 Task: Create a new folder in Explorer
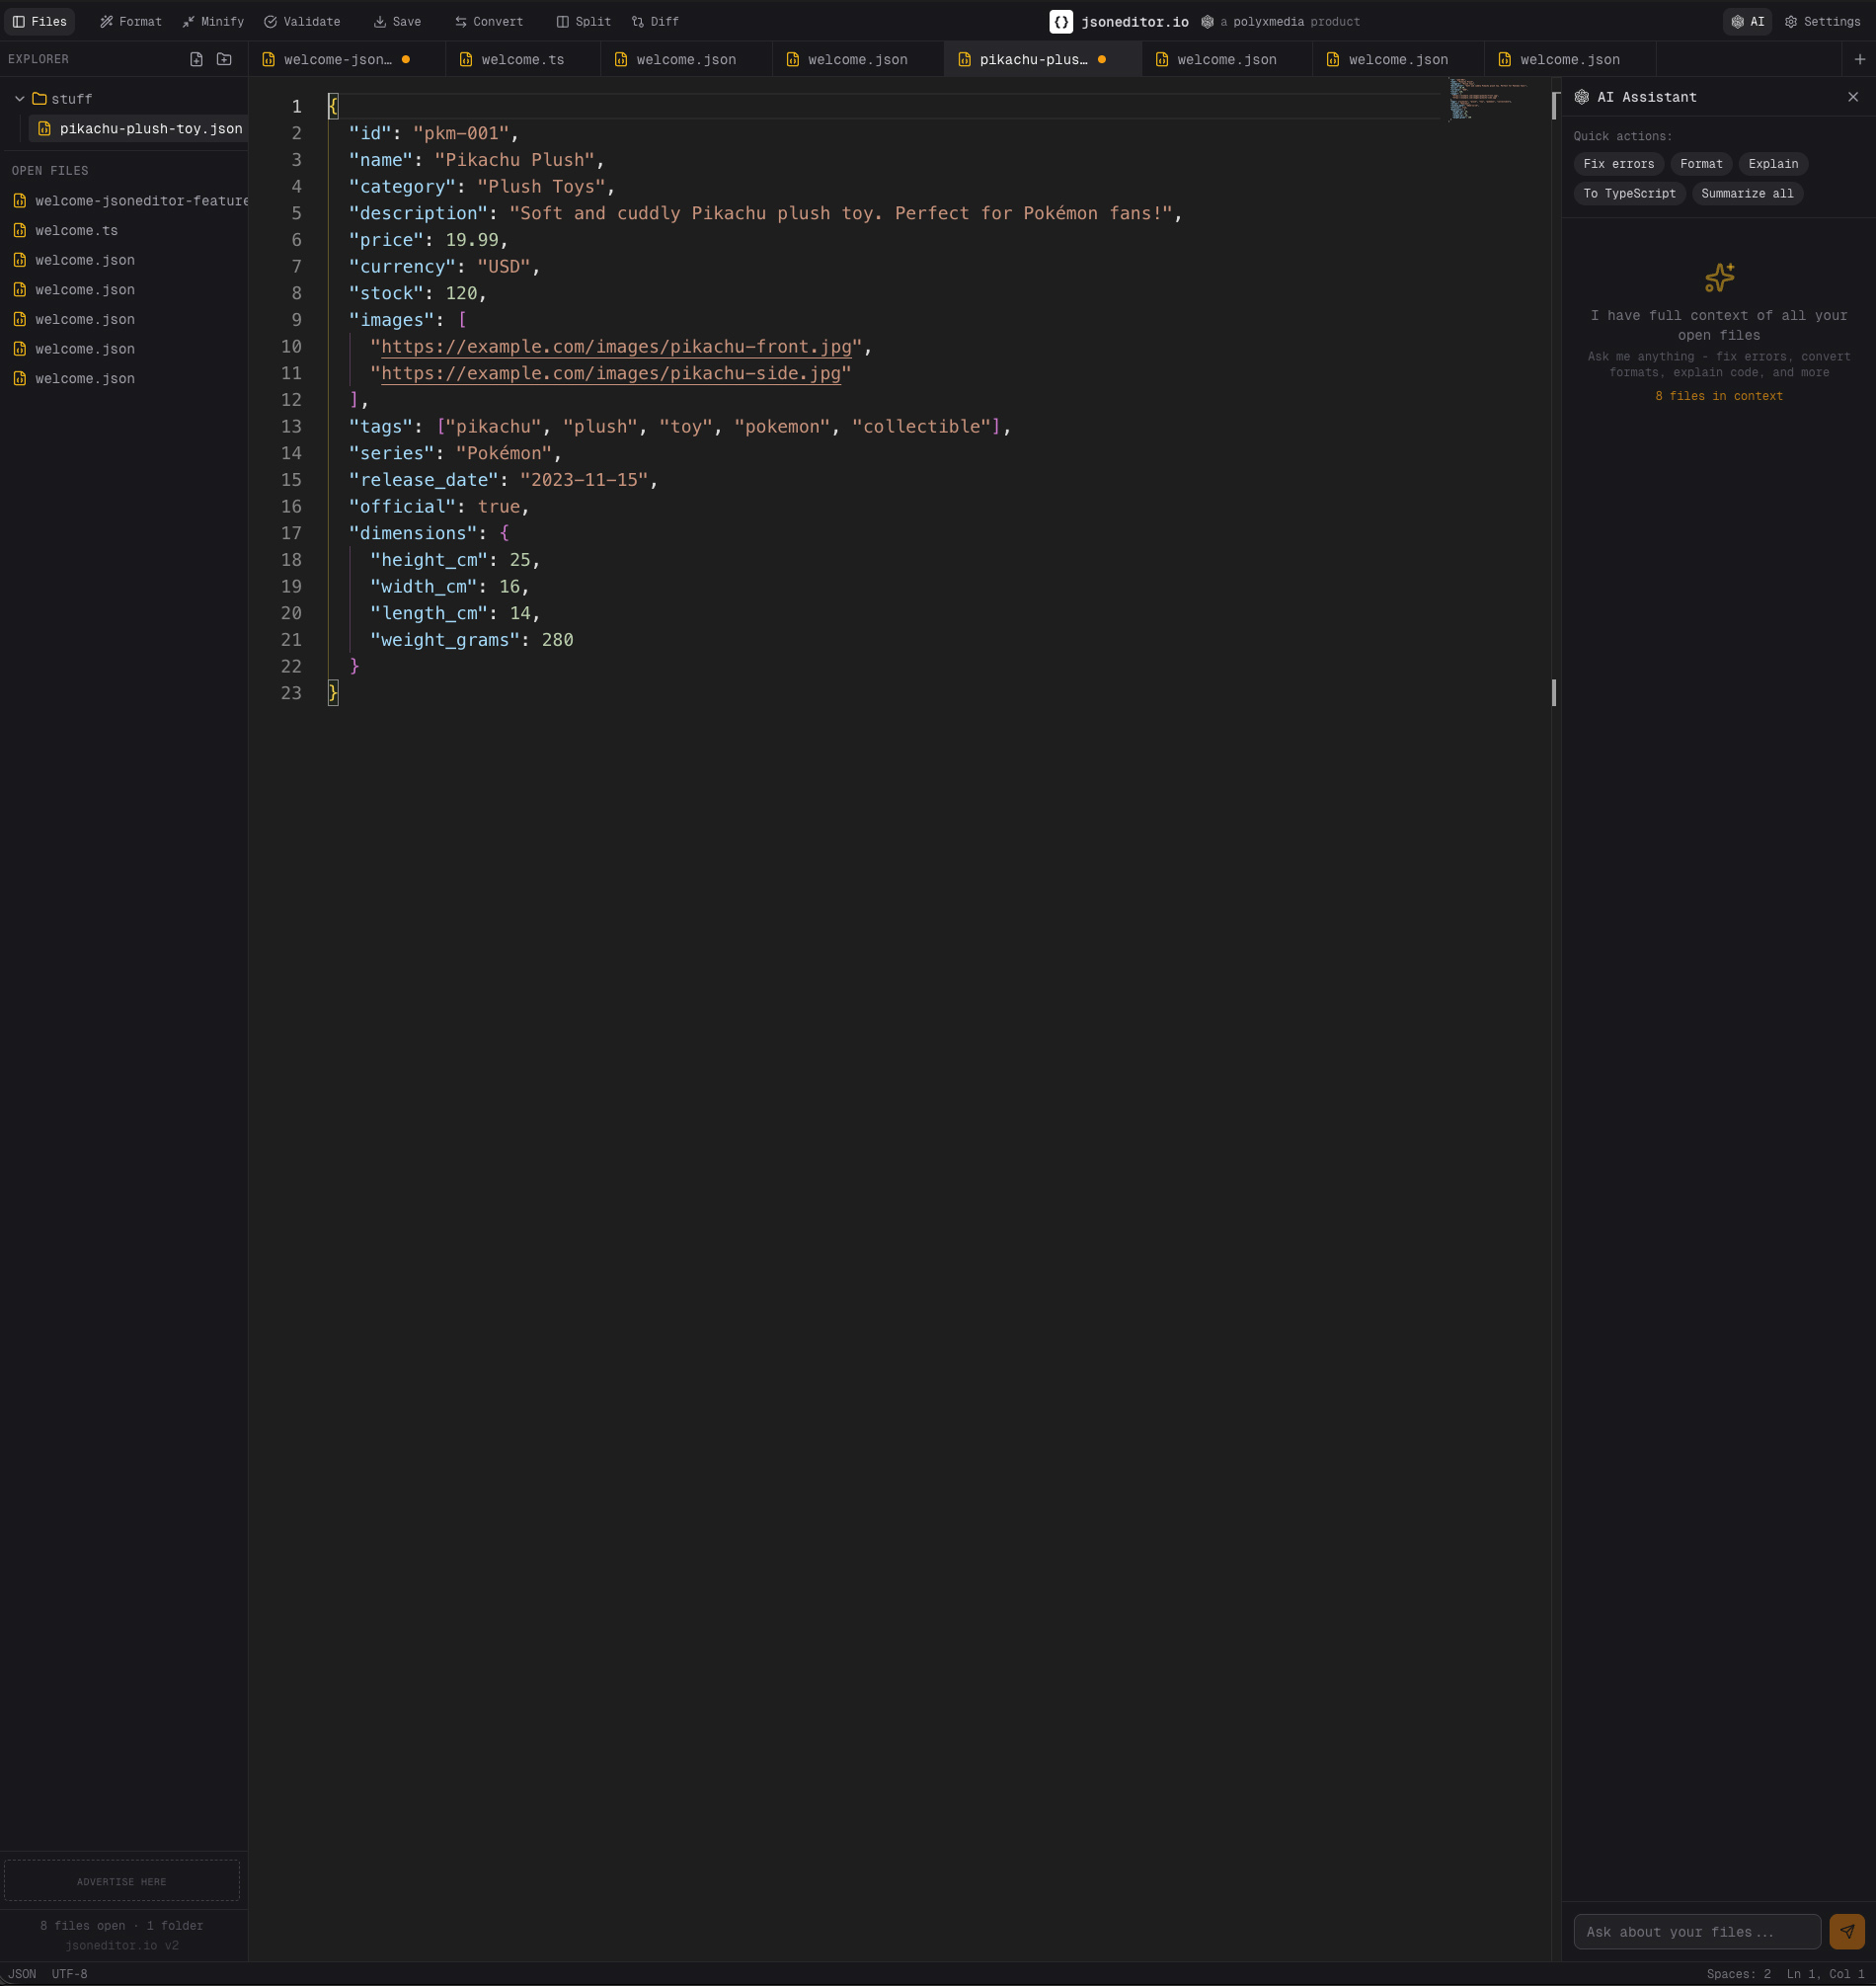[224, 59]
